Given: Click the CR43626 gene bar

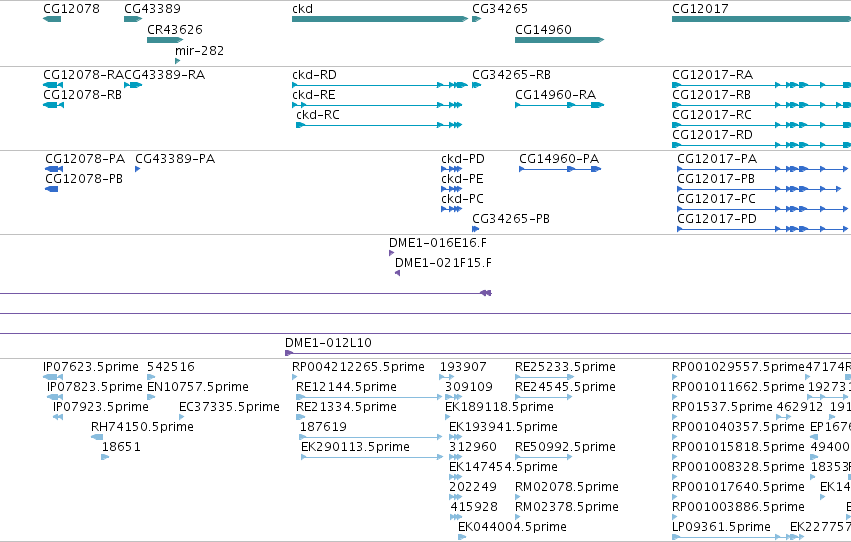Looking at the screenshot, I should pyautogui.click(x=165, y=40).
